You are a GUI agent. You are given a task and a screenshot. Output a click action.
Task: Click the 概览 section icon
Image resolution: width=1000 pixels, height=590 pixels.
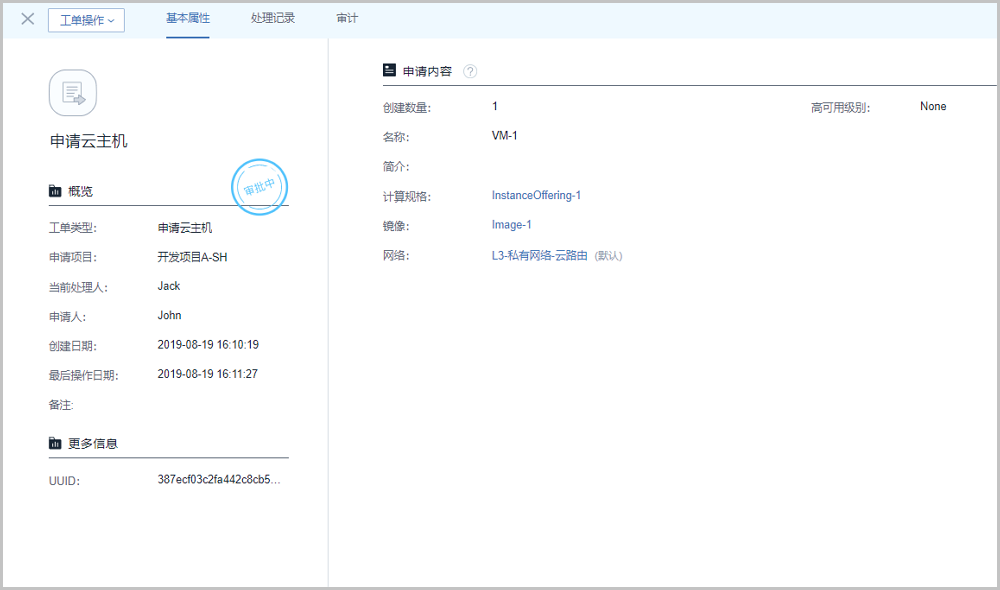click(55, 191)
